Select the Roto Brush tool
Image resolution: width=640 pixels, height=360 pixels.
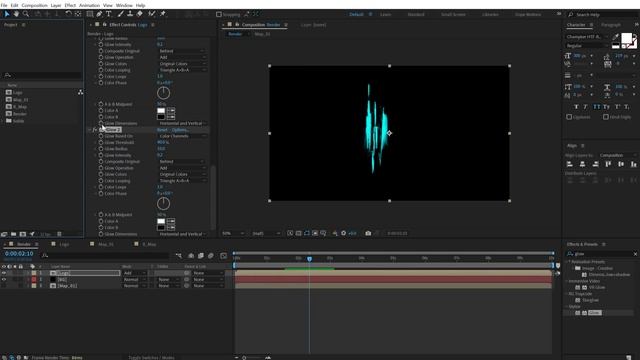tap(151, 14)
